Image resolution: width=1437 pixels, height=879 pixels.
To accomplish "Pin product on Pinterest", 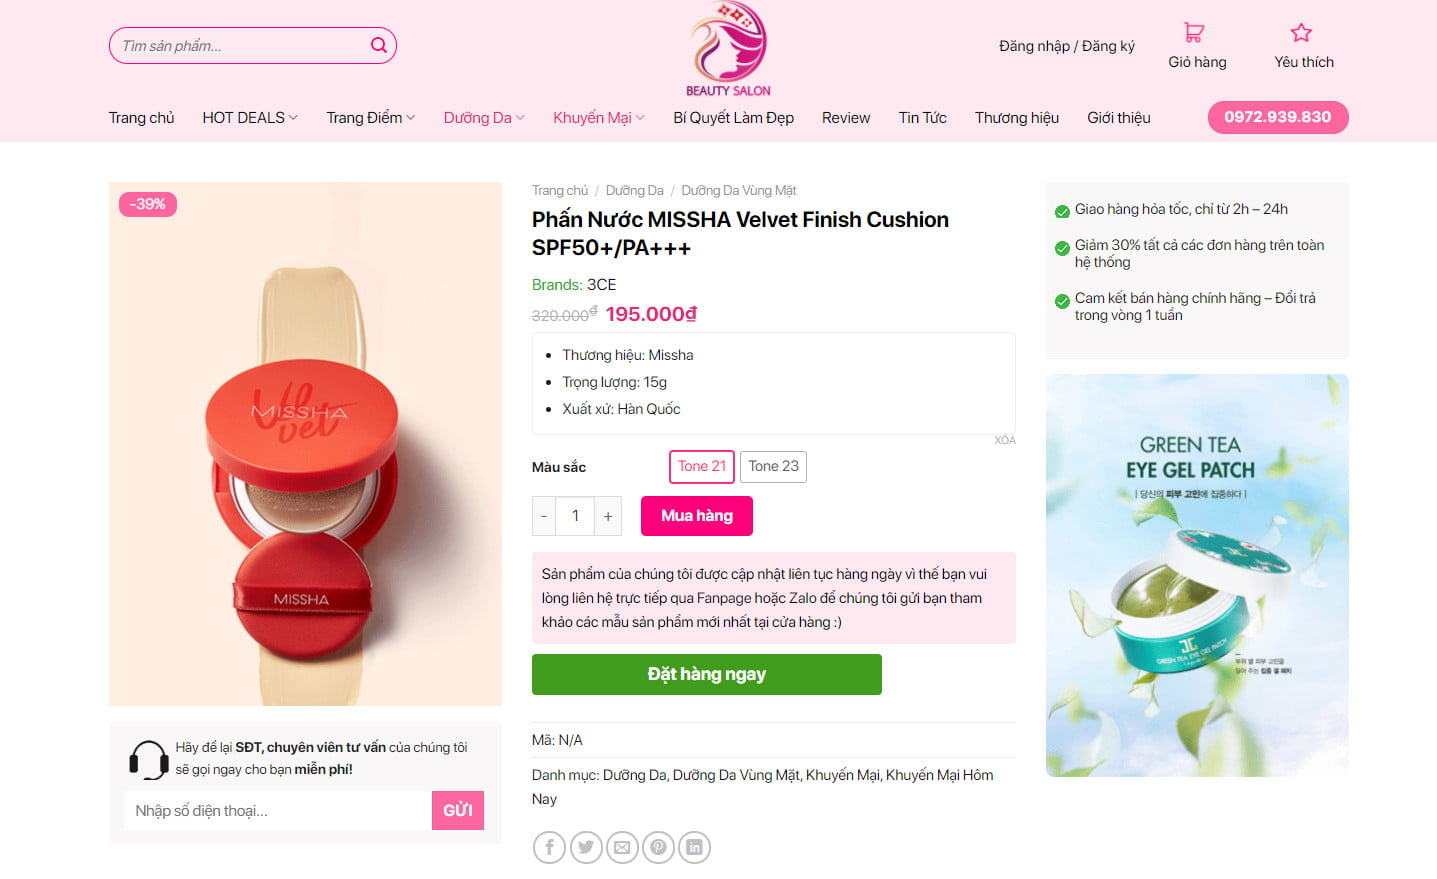I will click(658, 847).
